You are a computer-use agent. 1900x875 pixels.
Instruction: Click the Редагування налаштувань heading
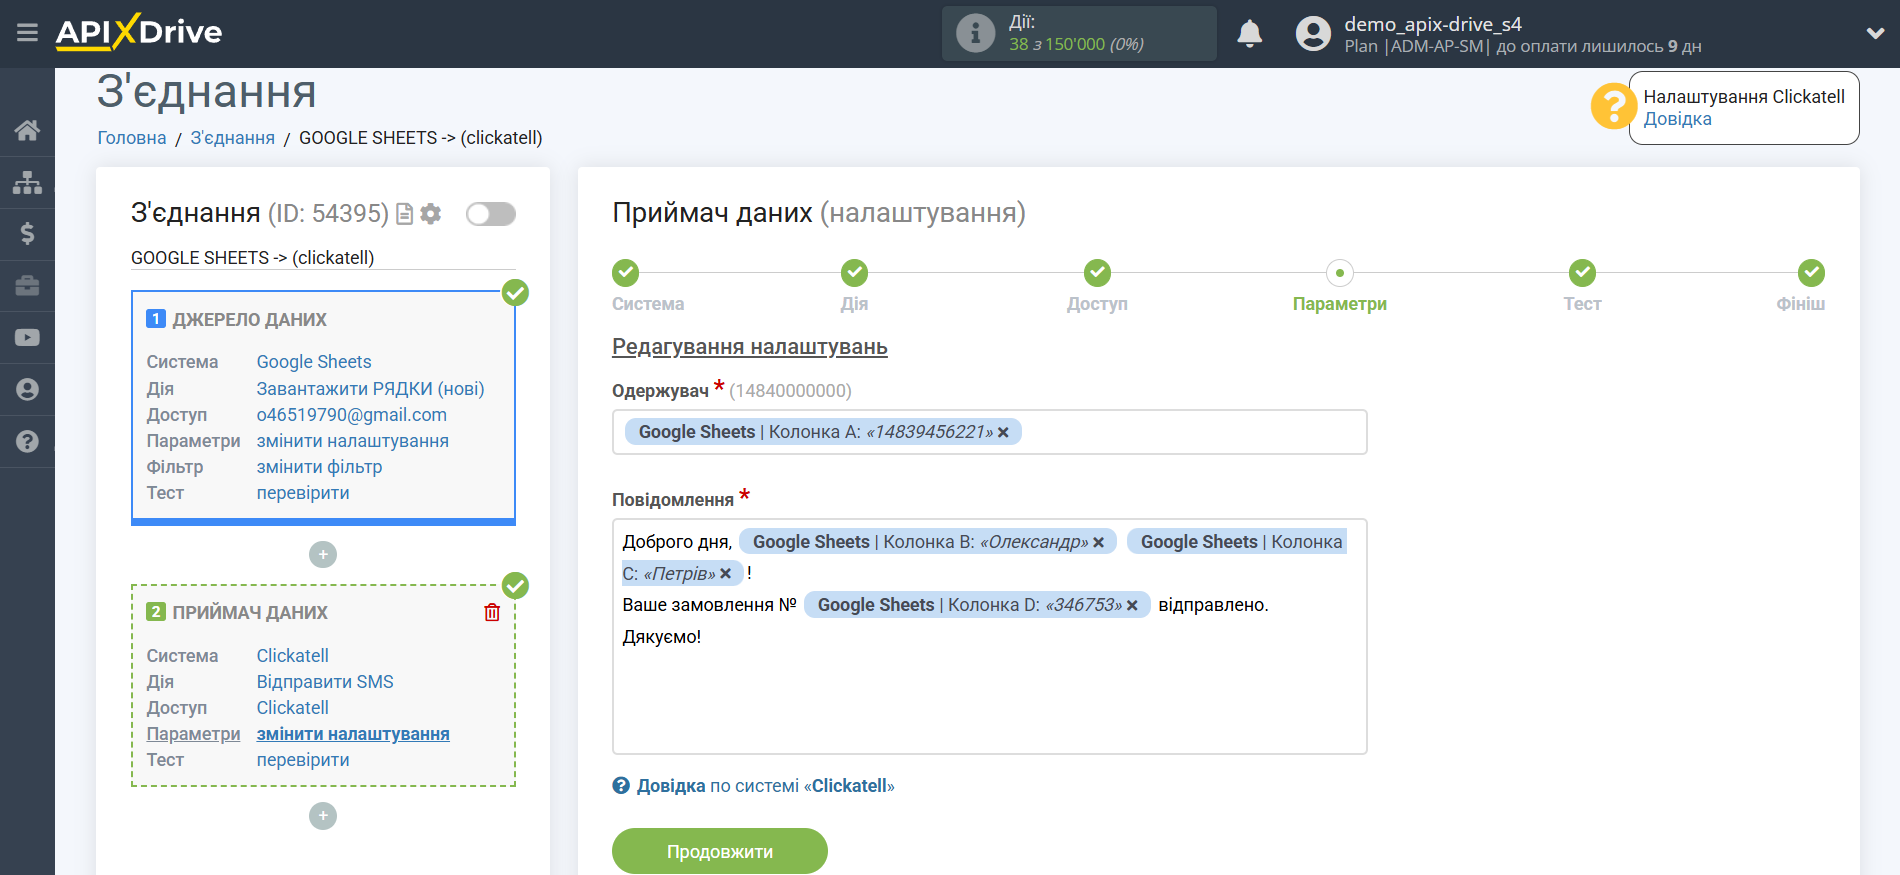click(x=750, y=347)
